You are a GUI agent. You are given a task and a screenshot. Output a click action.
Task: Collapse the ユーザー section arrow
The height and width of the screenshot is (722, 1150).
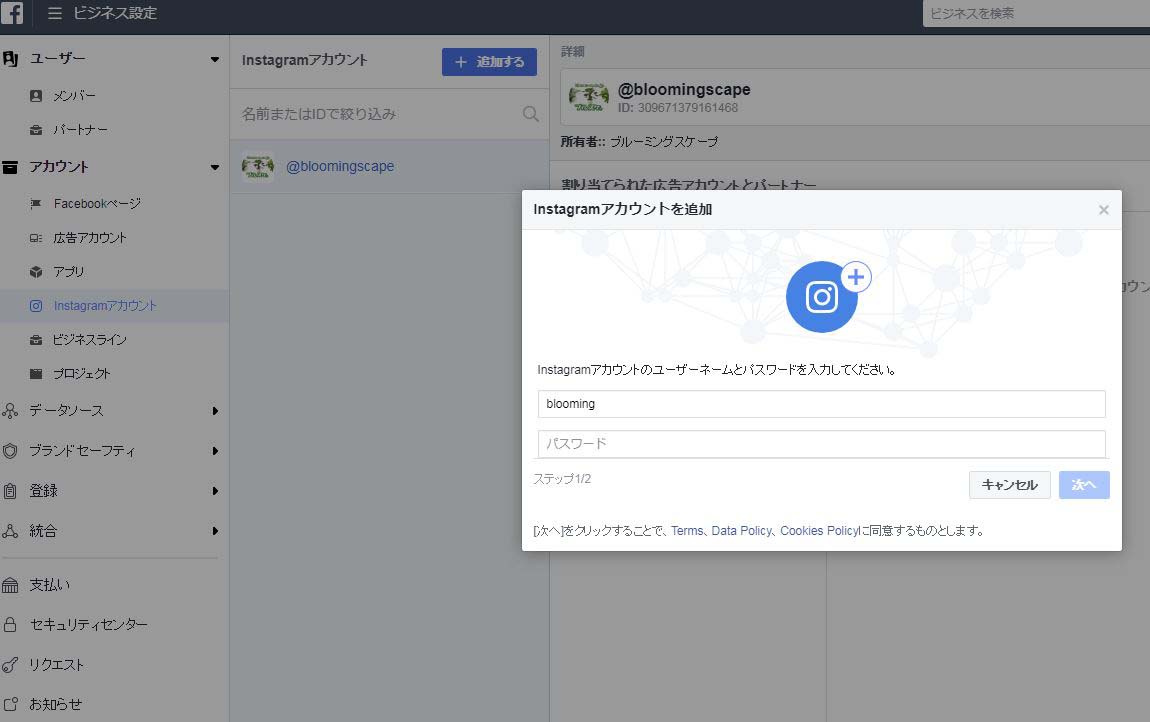215,59
